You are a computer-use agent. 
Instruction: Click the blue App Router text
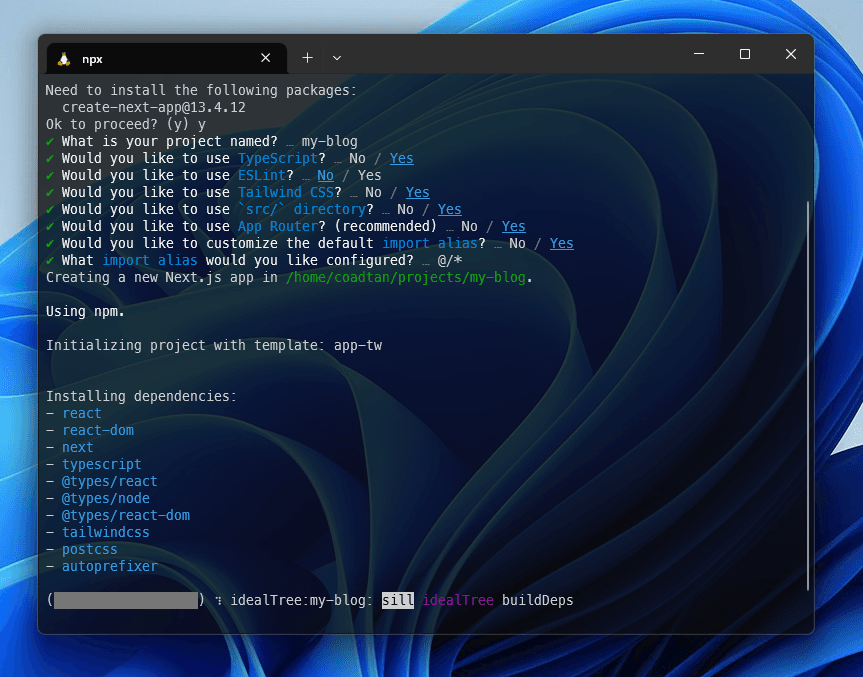pyautogui.click(x=277, y=227)
